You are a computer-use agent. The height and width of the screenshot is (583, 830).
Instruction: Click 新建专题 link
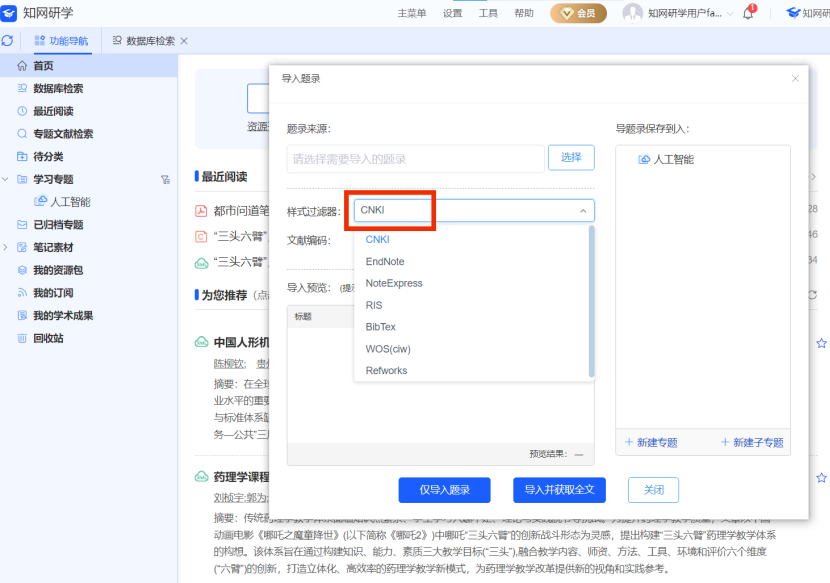(x=651, y=442)
